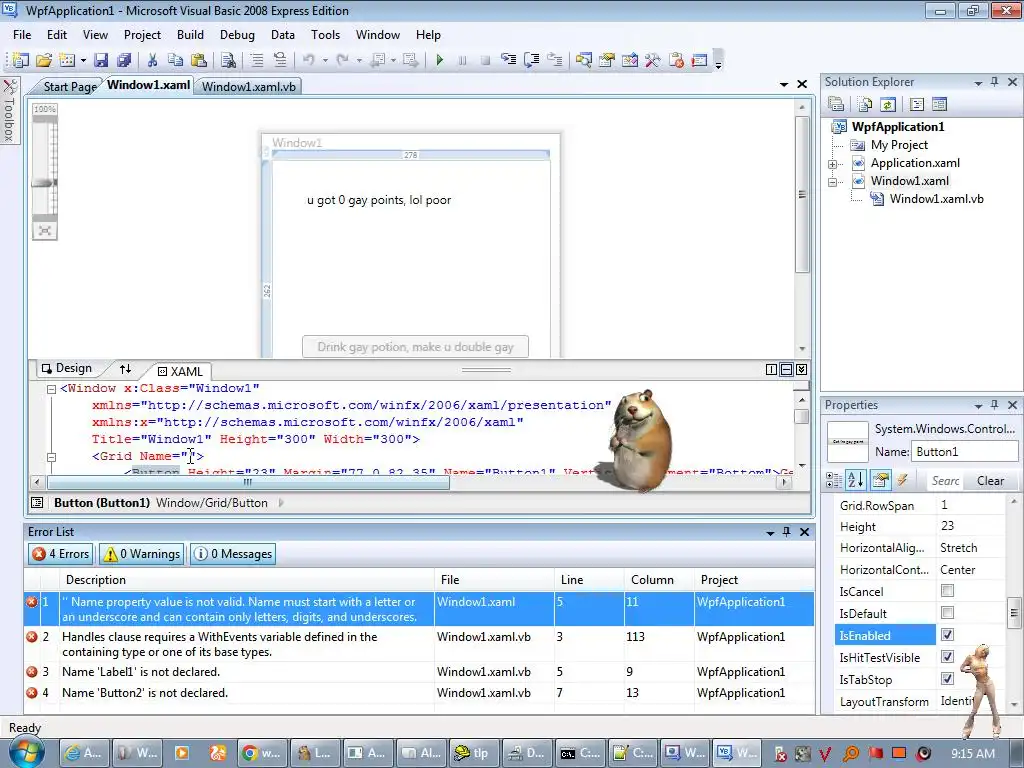The width and height of the screenshot is (1024, 768).
Task: Toggle the IsDefault checkbox
Action: click(947, 613)
